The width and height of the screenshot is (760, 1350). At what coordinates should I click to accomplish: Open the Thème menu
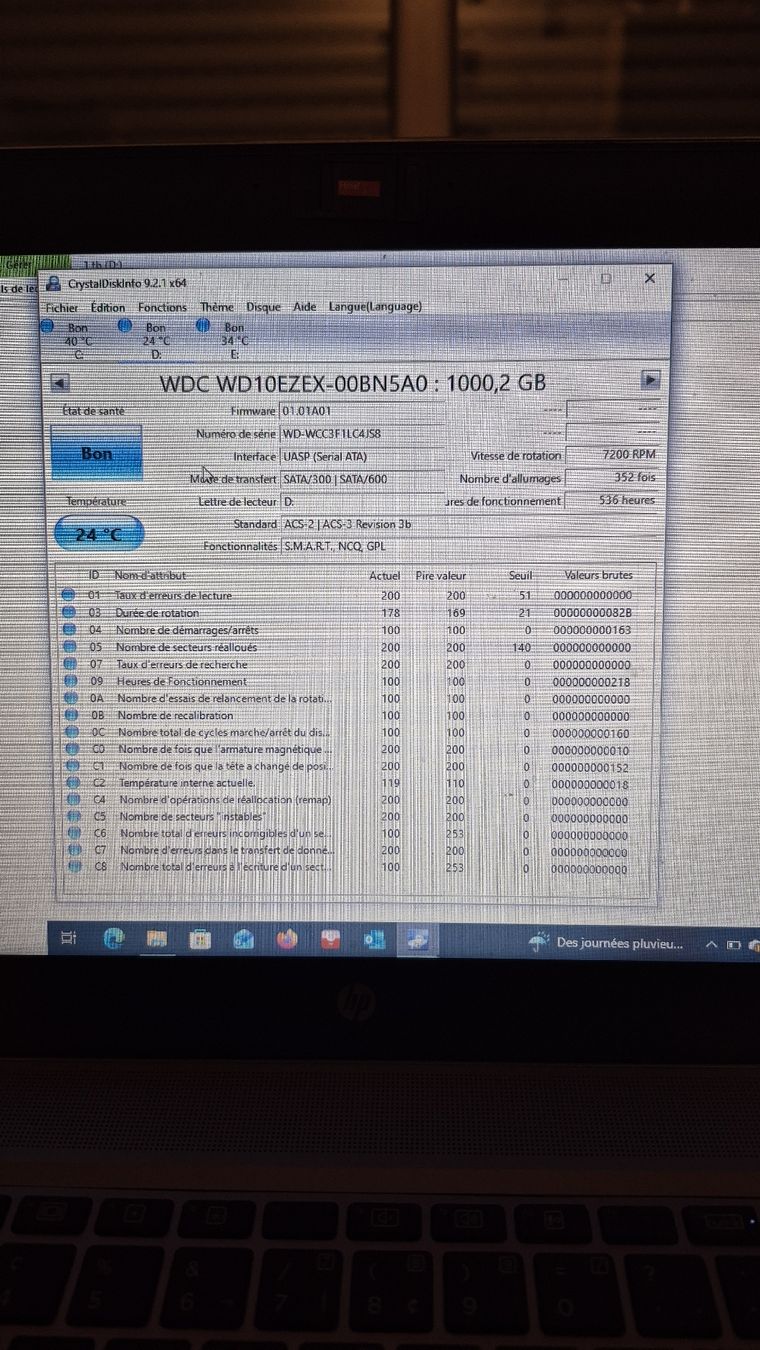[216, 308]
